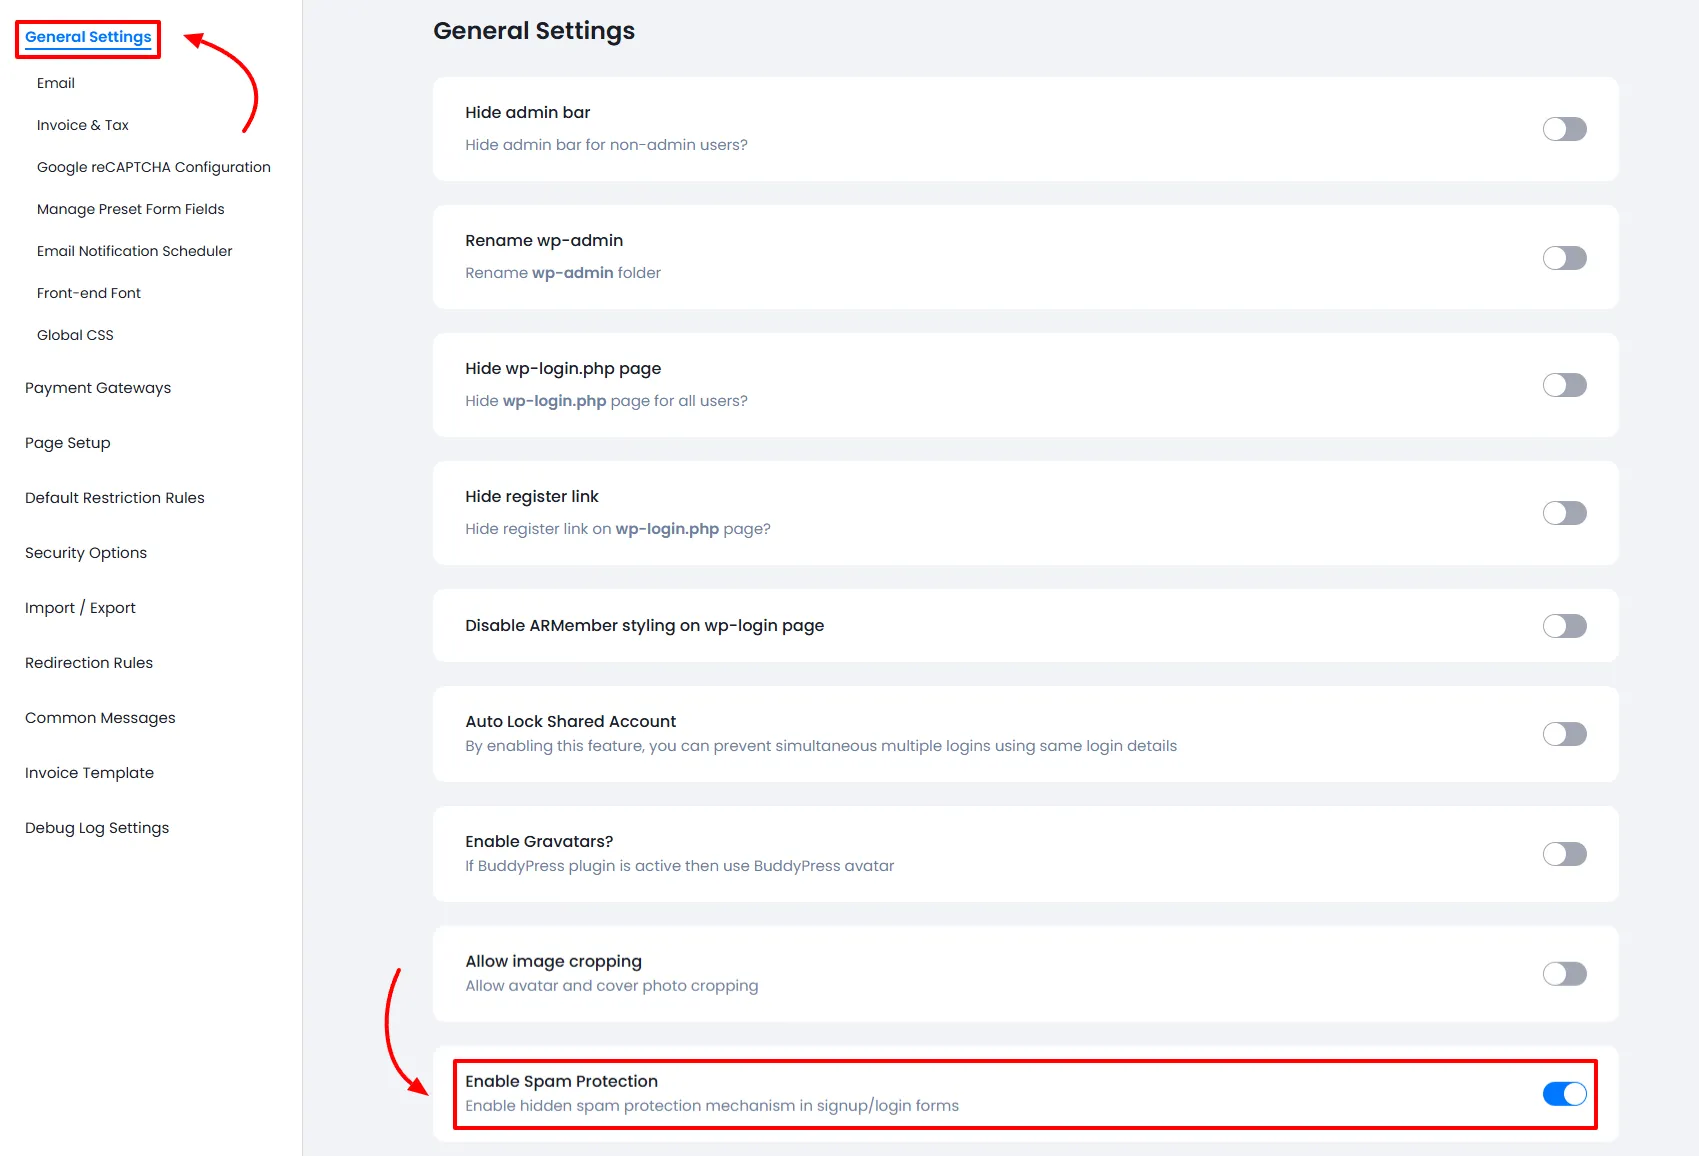This screenshot has width=1699, height=1156.
Task: Navigate to Payment Gateways
Action: point(97,387)
